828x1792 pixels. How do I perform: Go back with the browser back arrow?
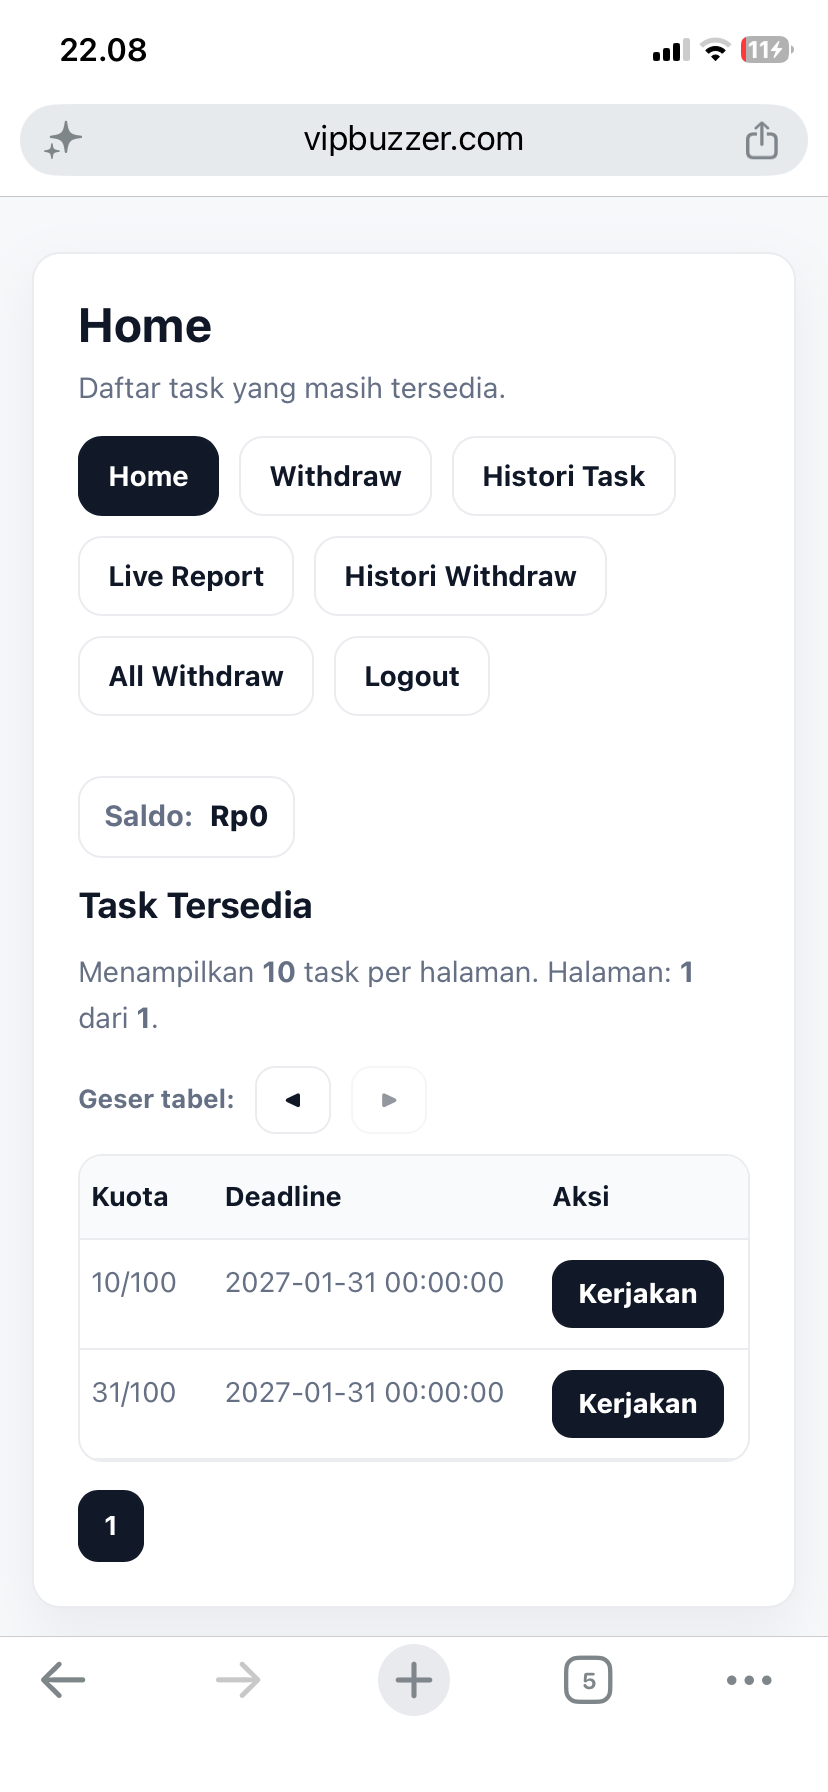pos(63,1680)
